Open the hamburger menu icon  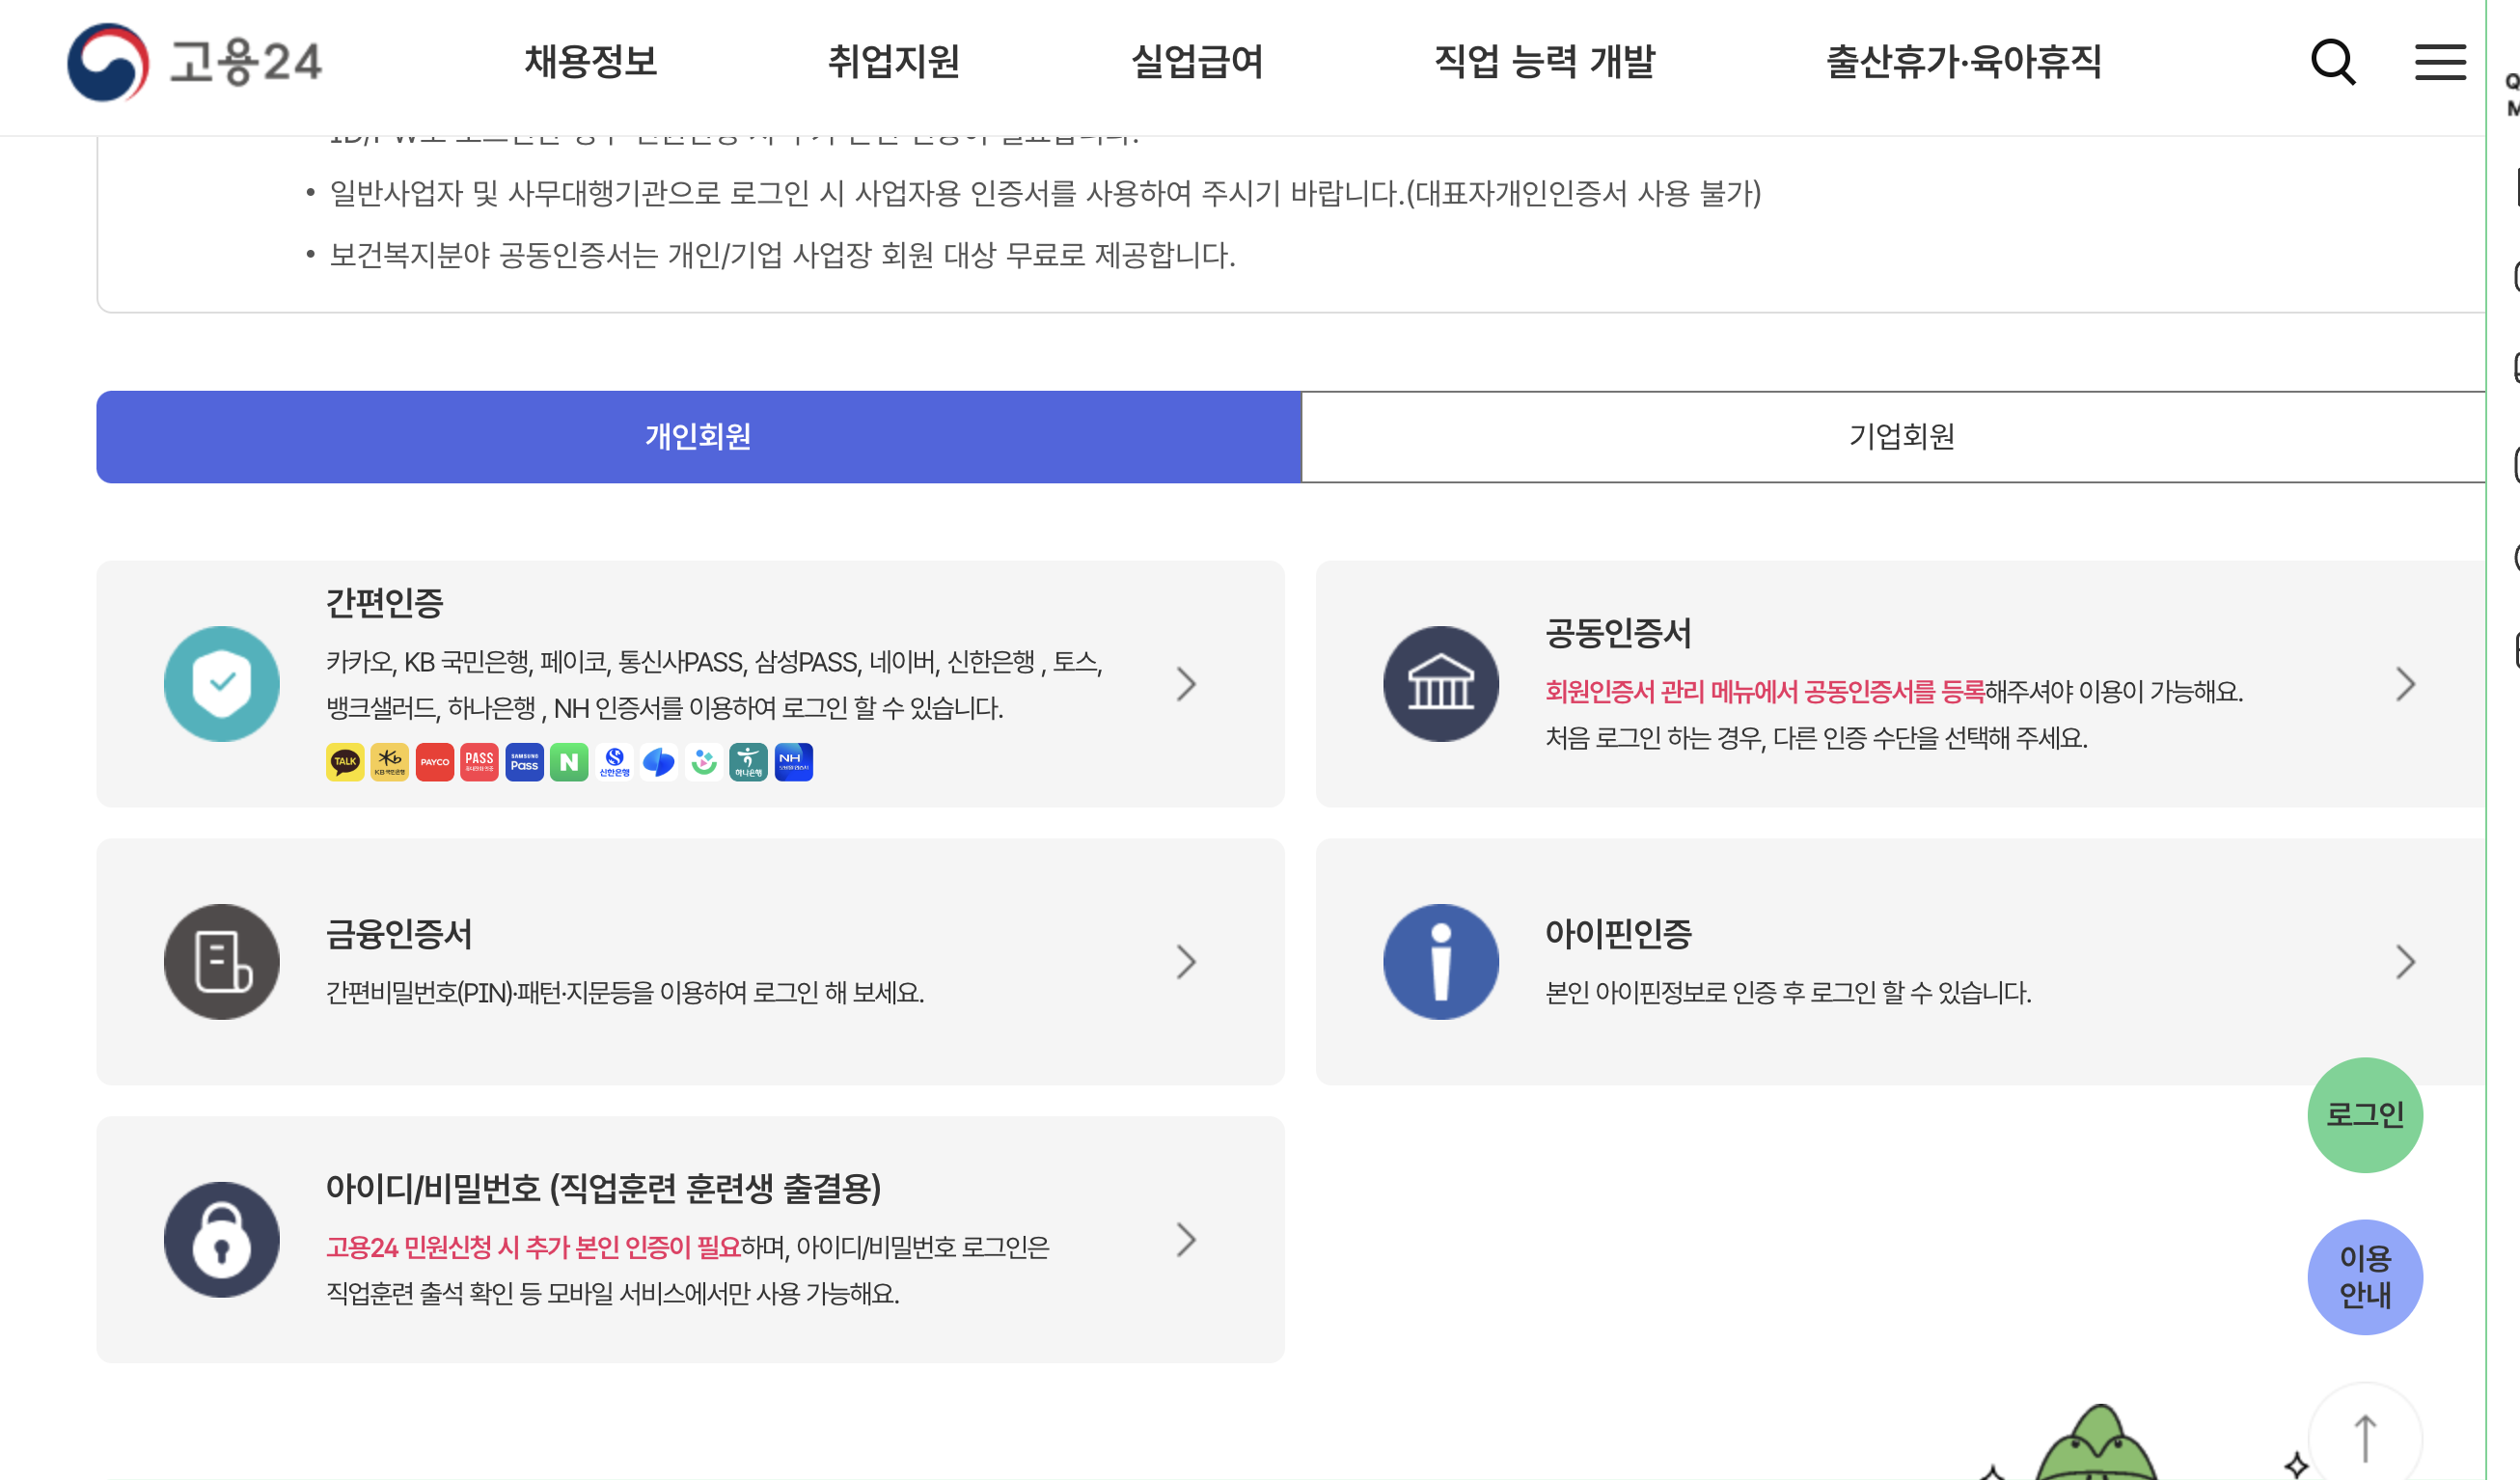[2439, 62]
